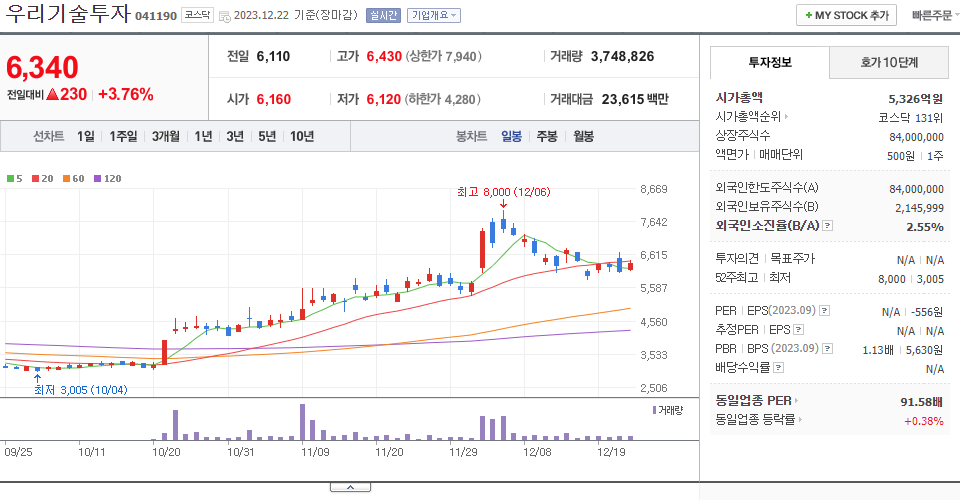Click the red 20-day moving average swatch
Screen dimensions: 960x500
pos(36,179)
